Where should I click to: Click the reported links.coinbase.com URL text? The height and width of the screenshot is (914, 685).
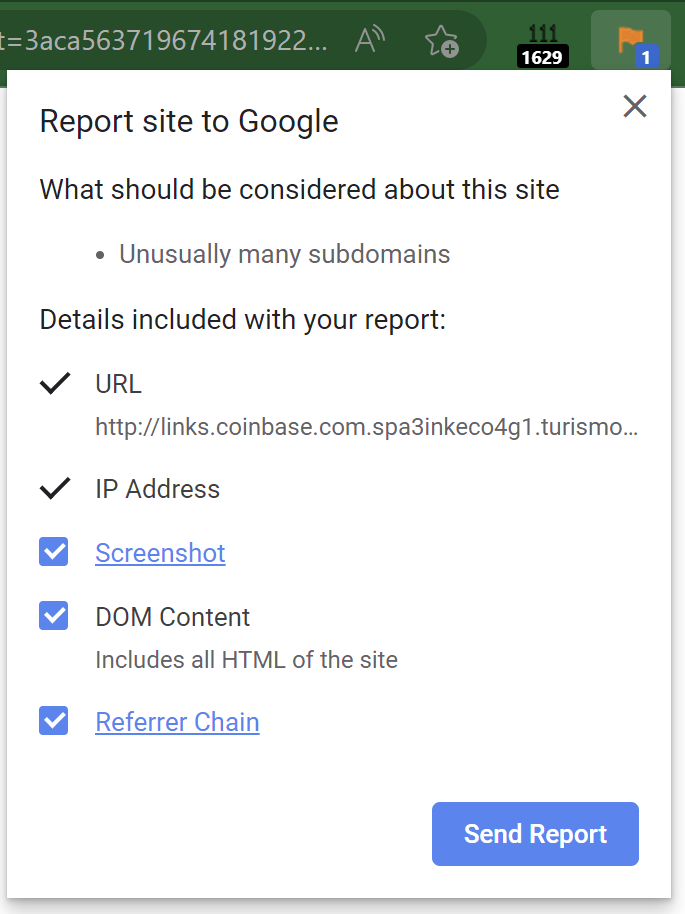(366, 428)
